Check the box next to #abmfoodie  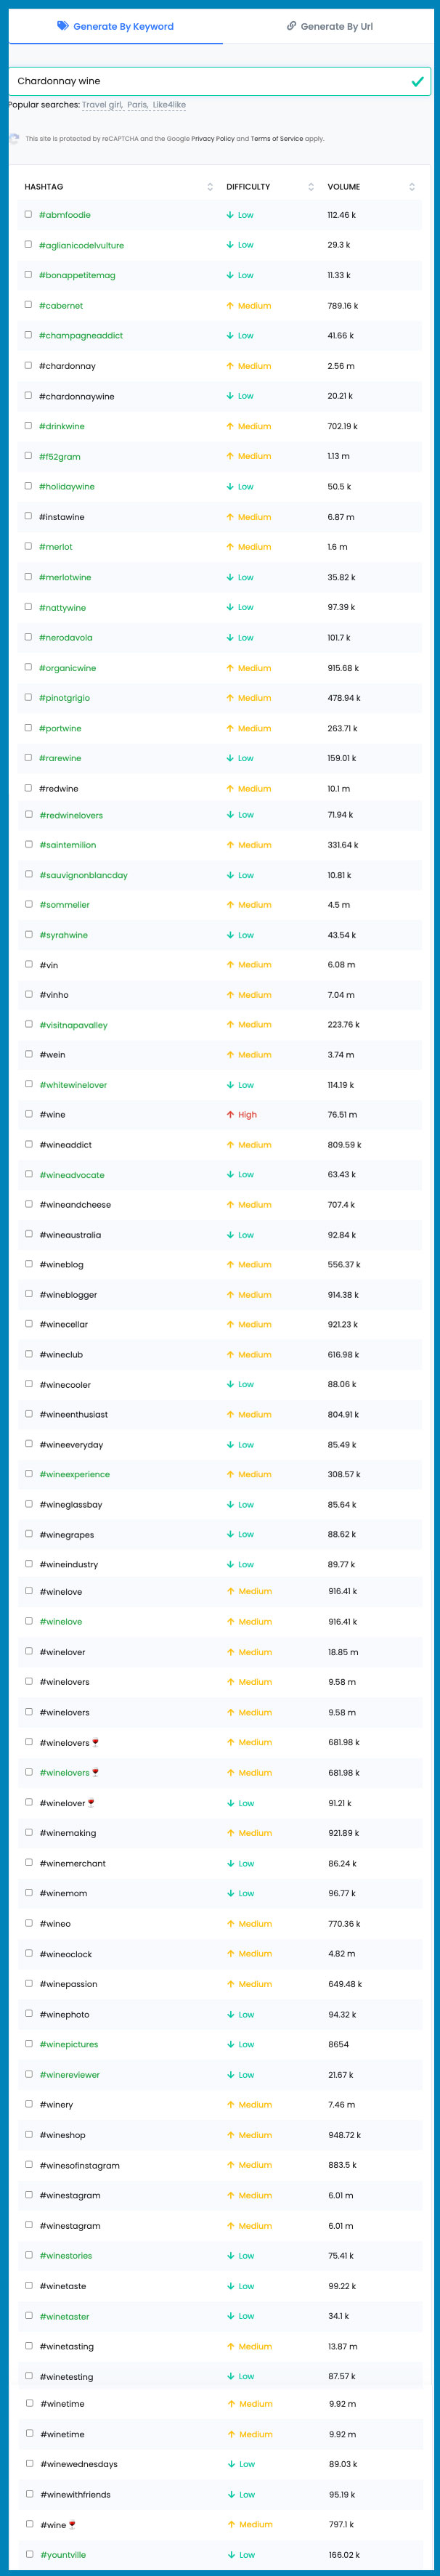28,214
